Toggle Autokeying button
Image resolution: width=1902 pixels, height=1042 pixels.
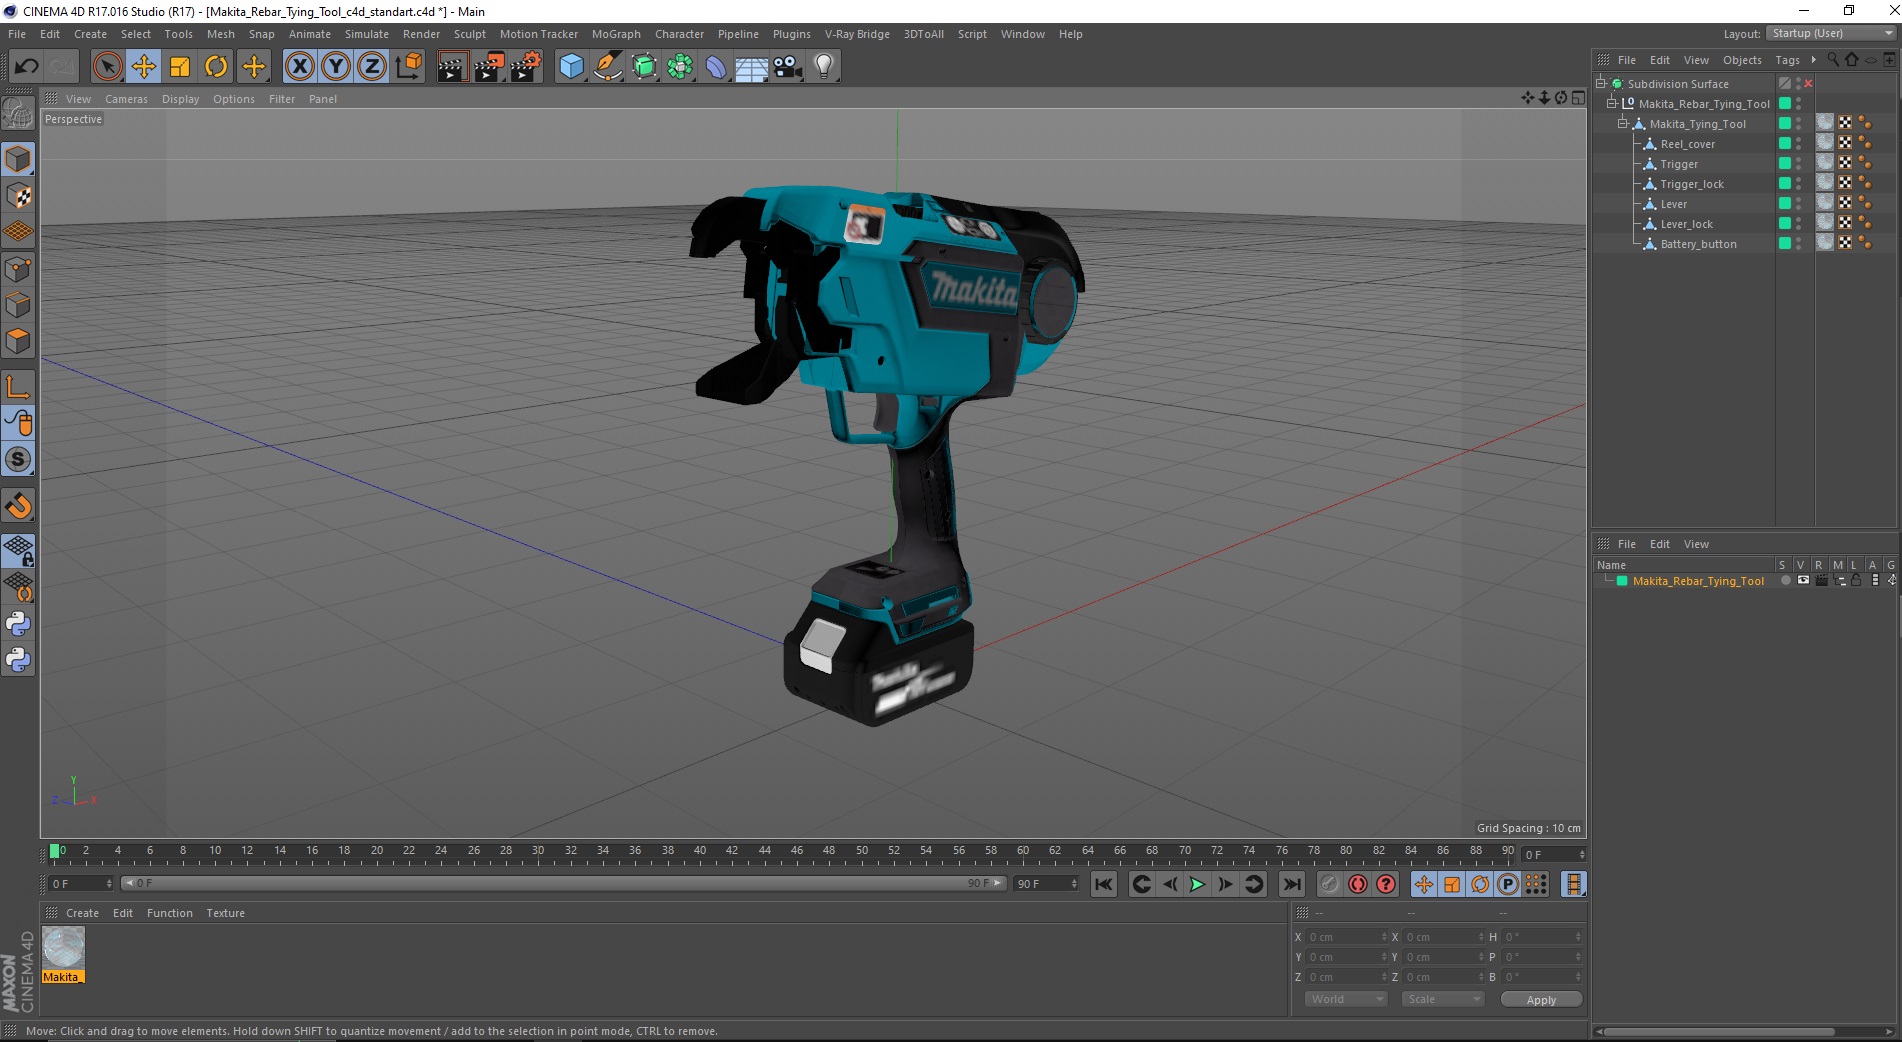pos(1357,884)
